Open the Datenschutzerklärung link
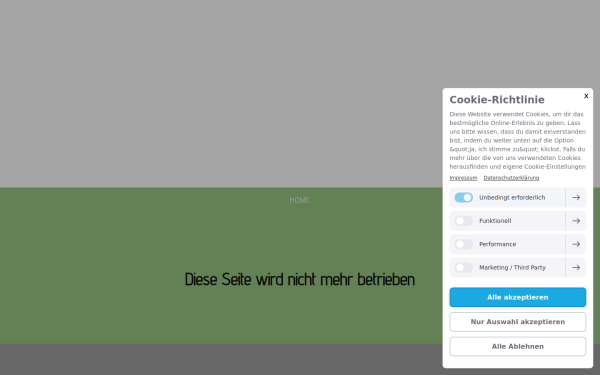Screen dimensions: 600x375 [511, 178]
